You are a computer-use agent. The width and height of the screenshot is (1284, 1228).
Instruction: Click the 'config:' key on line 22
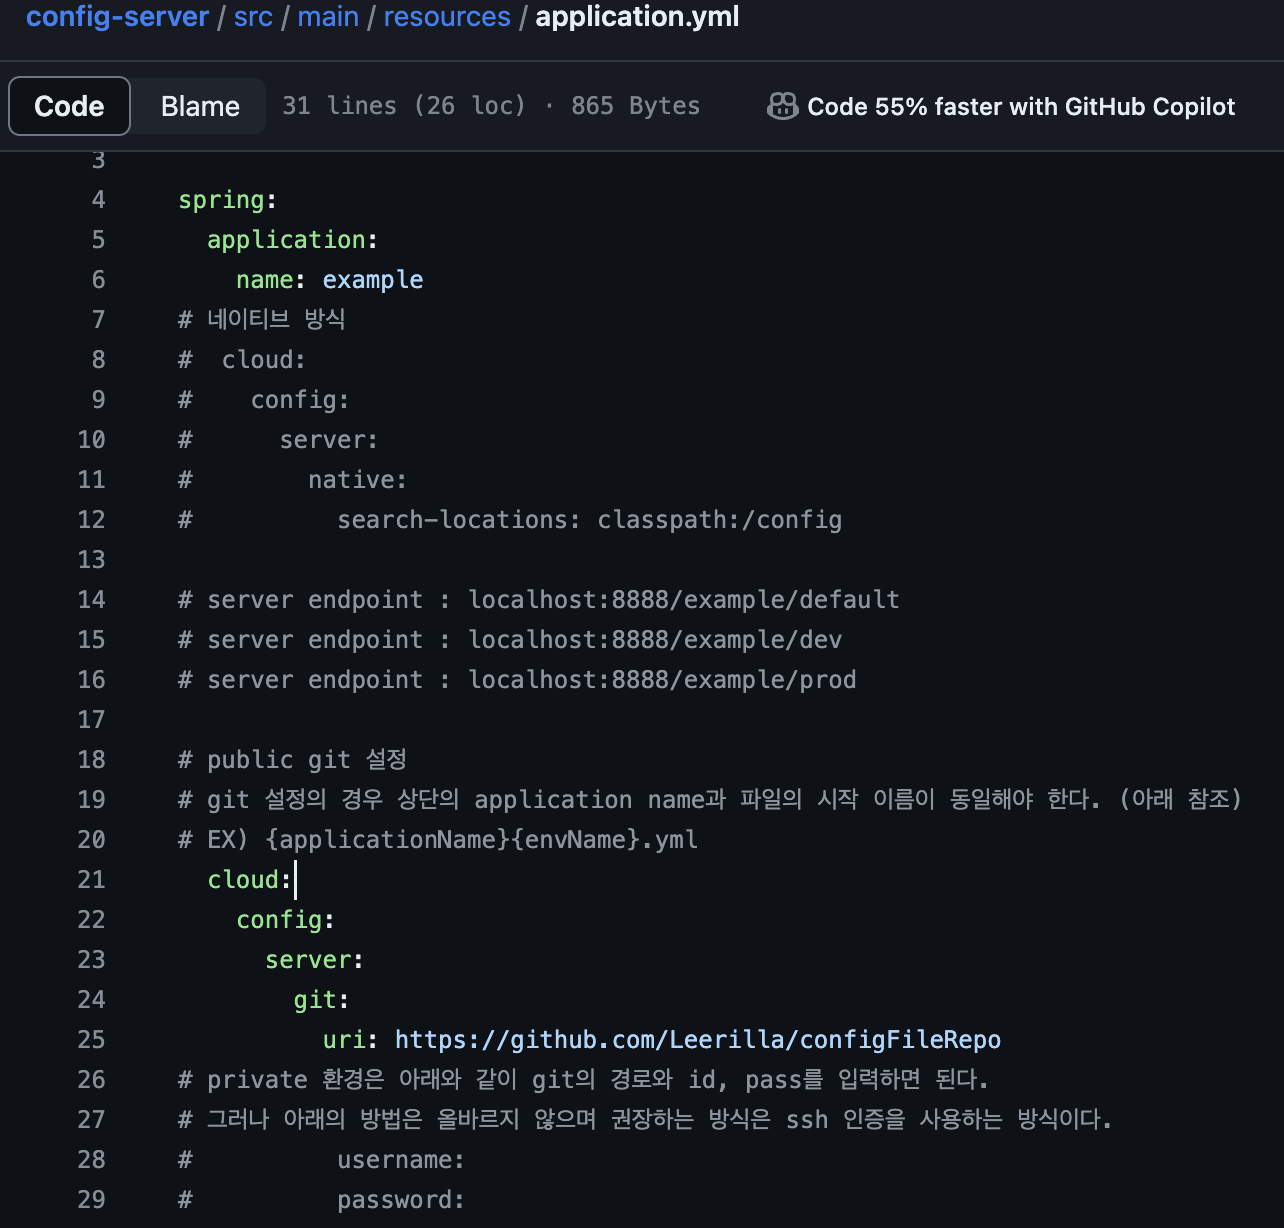click(286, 920)
